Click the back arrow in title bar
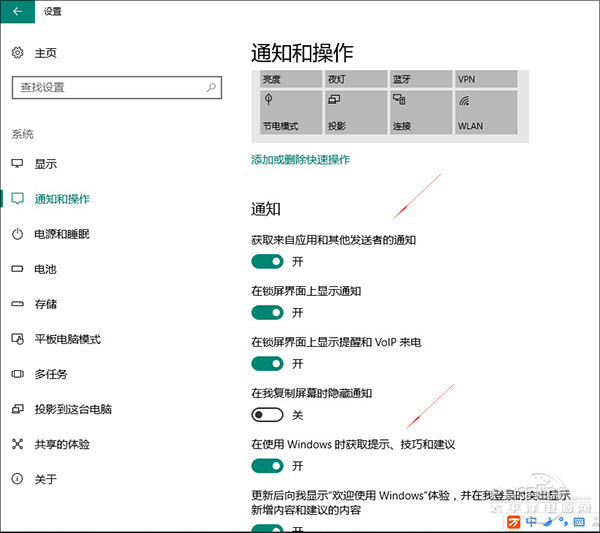Screen dimensions: 600x533 click(17, 12)
